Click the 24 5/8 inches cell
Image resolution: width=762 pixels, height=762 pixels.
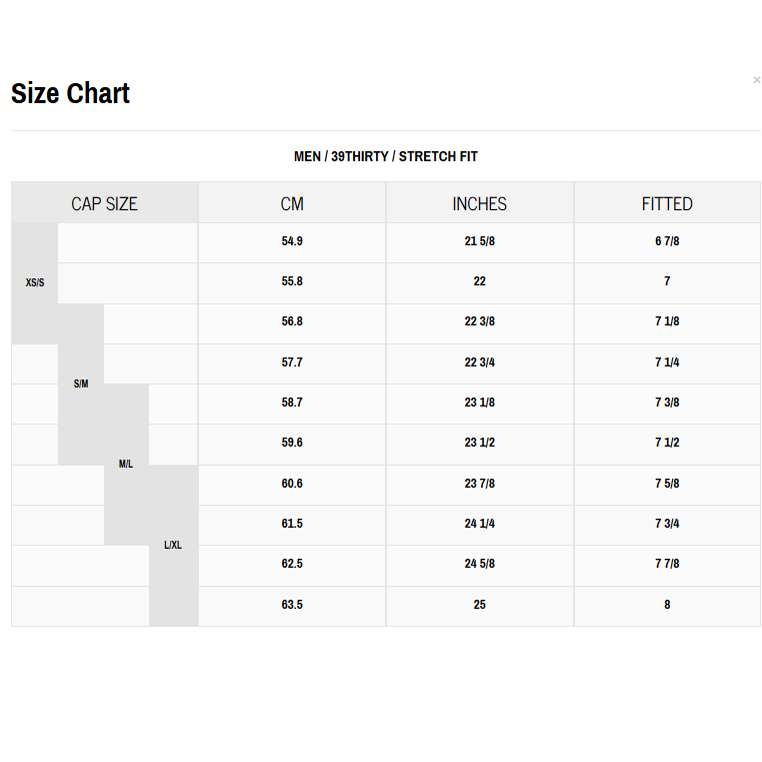(x=479, y=564)
